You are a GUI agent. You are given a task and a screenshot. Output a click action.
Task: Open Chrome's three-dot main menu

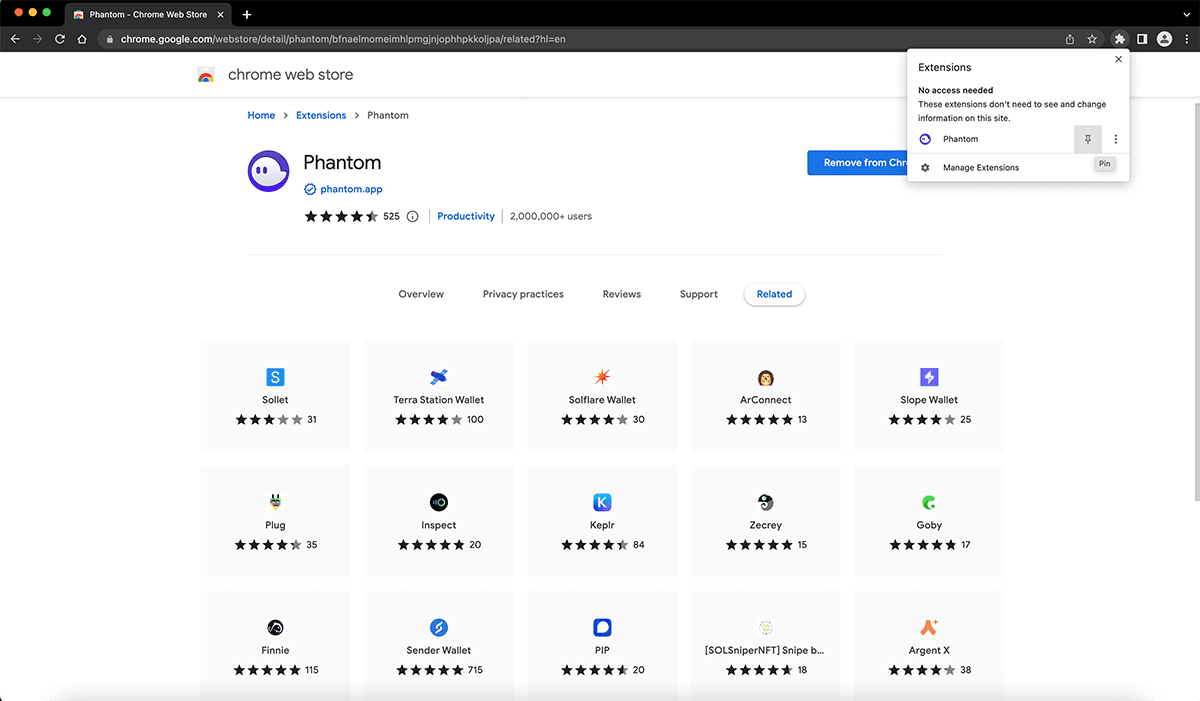1186,39
